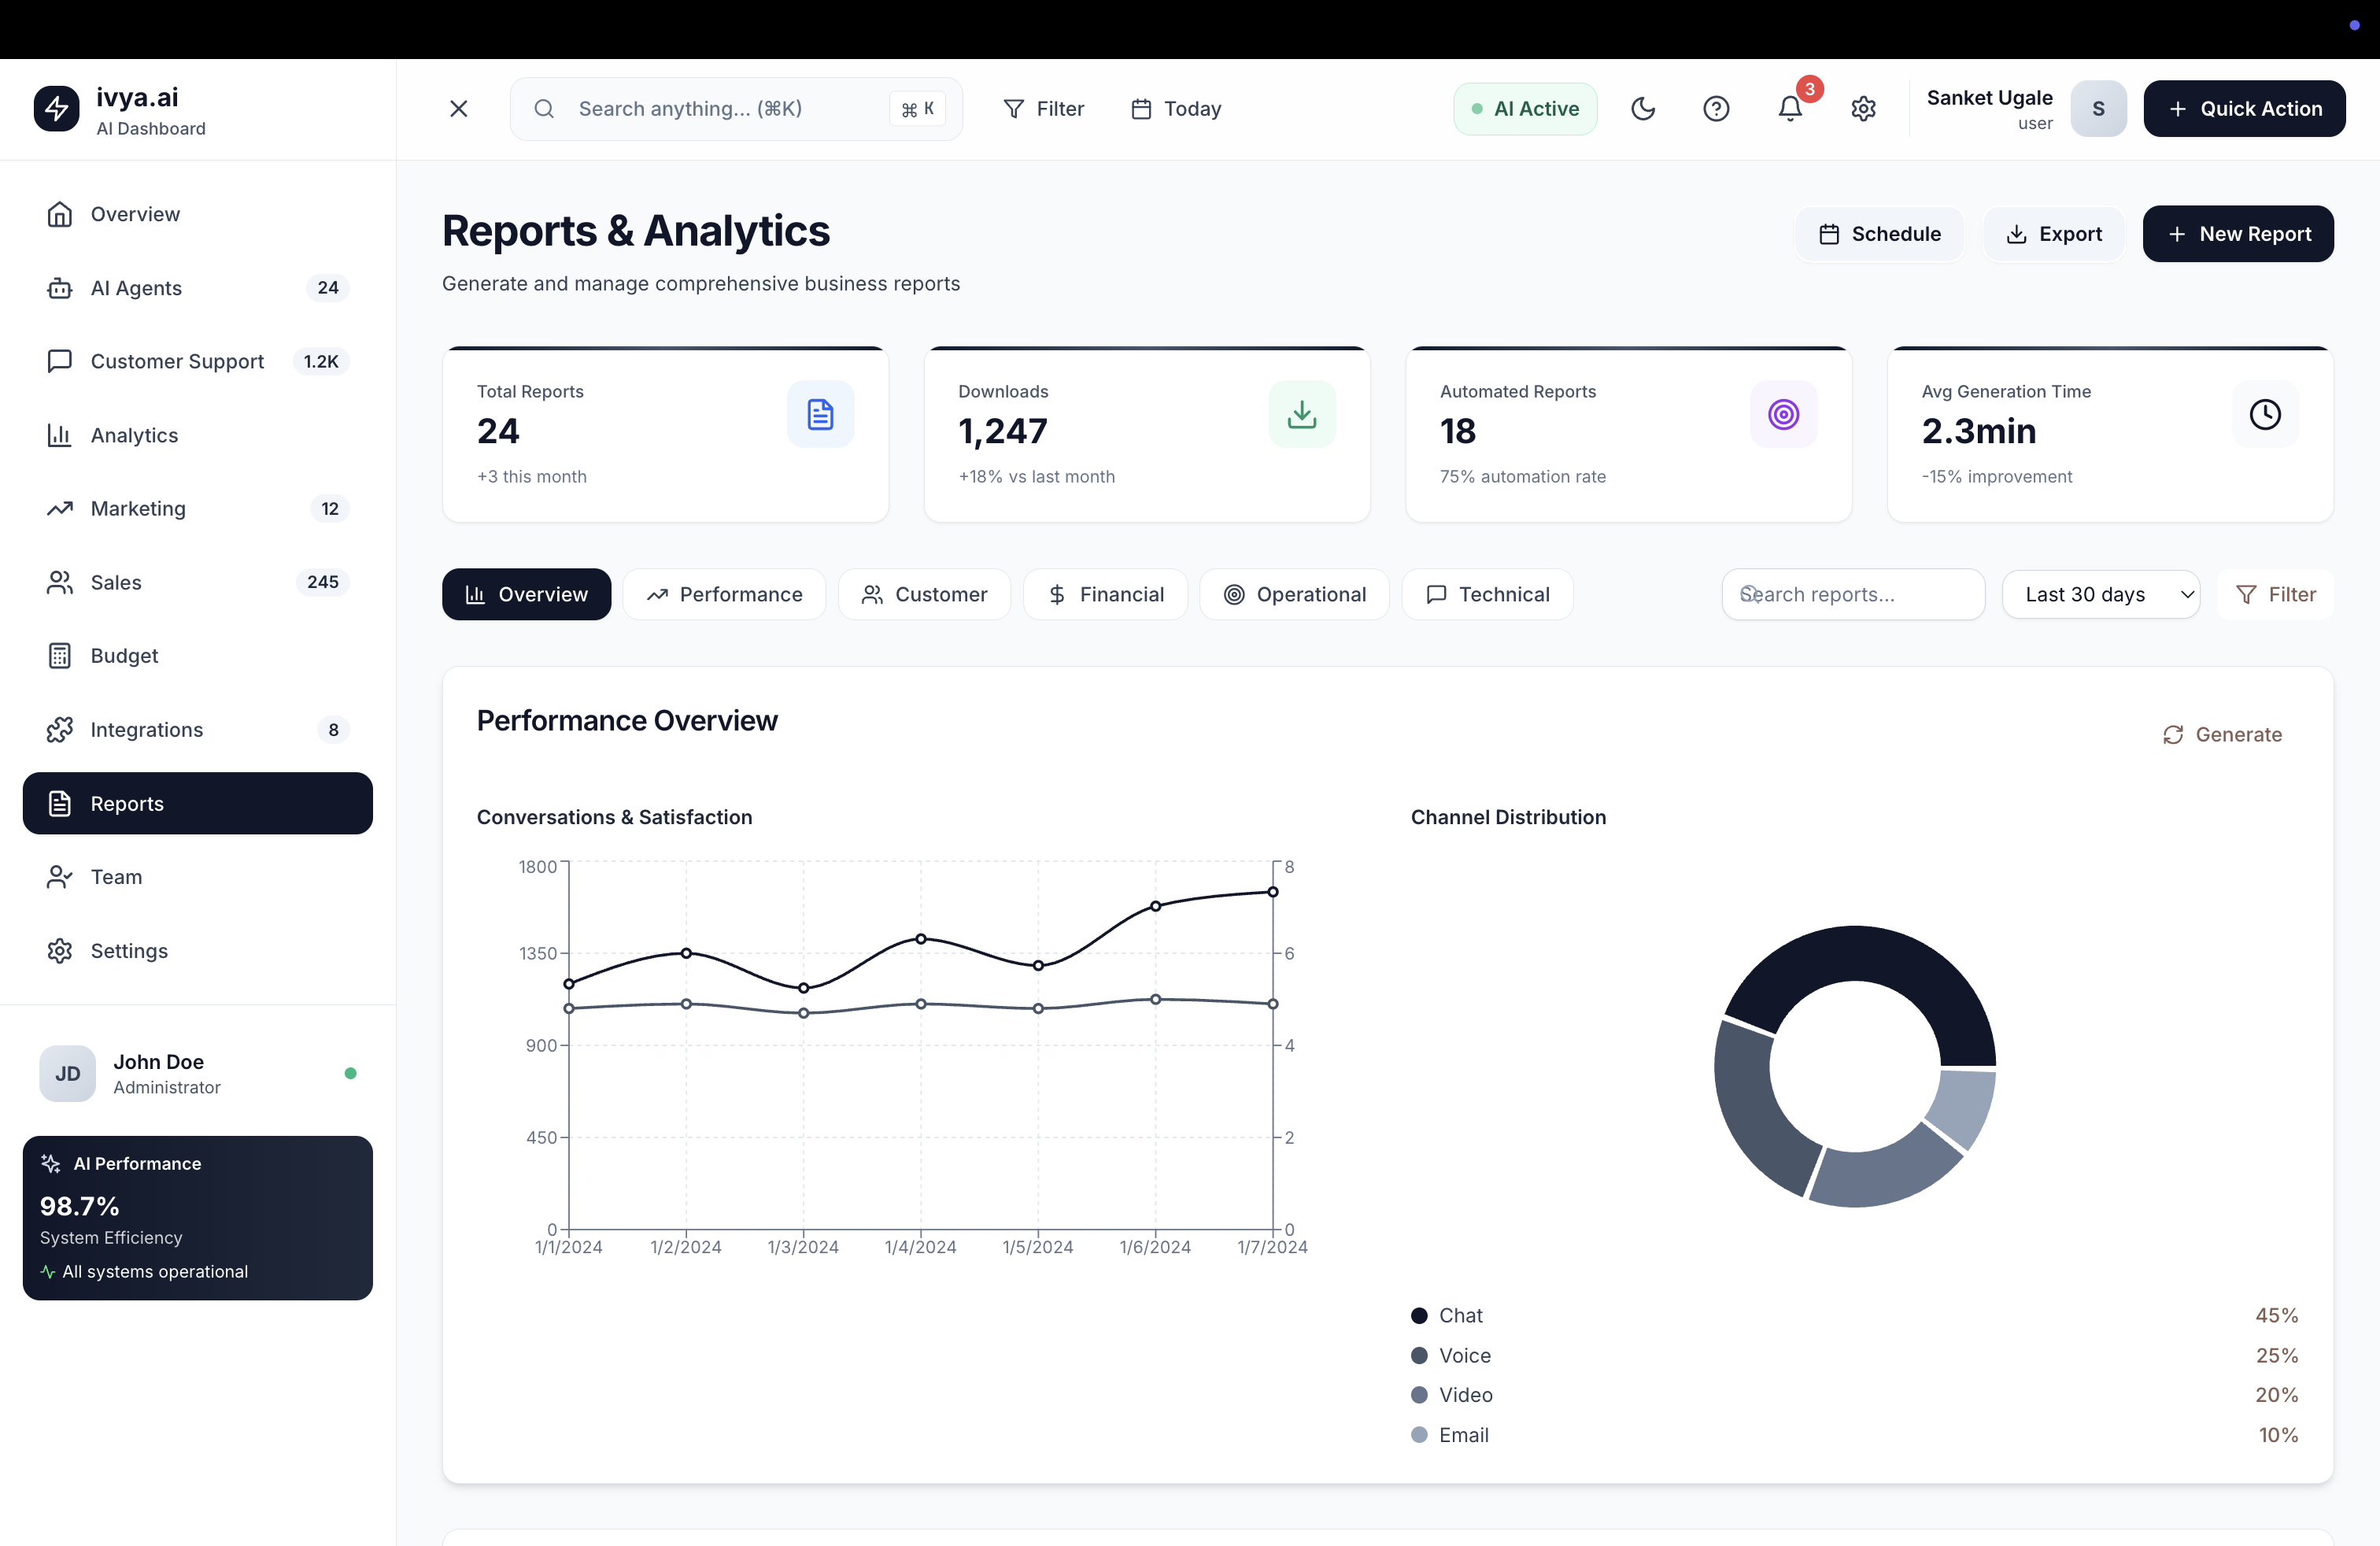Viewport: 2380px width, 1546px height.
Task: Click the New Report button
Action: click(x=2238, y=234)
